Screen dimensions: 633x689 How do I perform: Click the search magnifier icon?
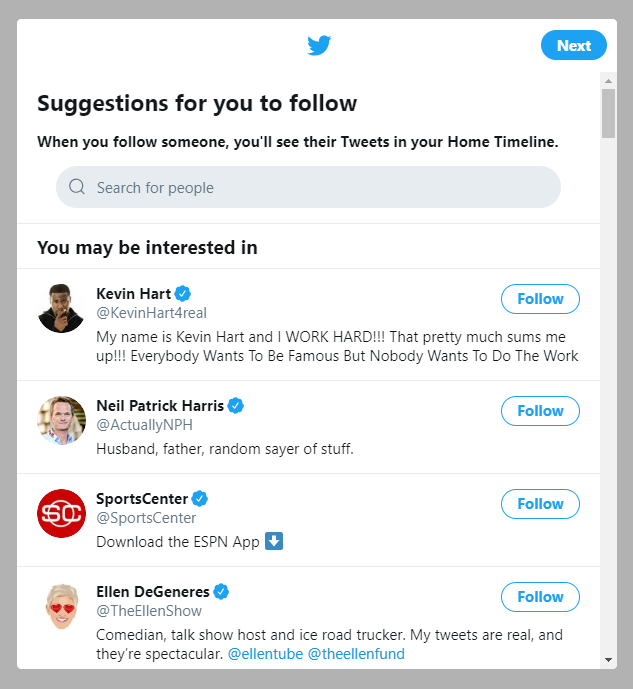(77, 187)
